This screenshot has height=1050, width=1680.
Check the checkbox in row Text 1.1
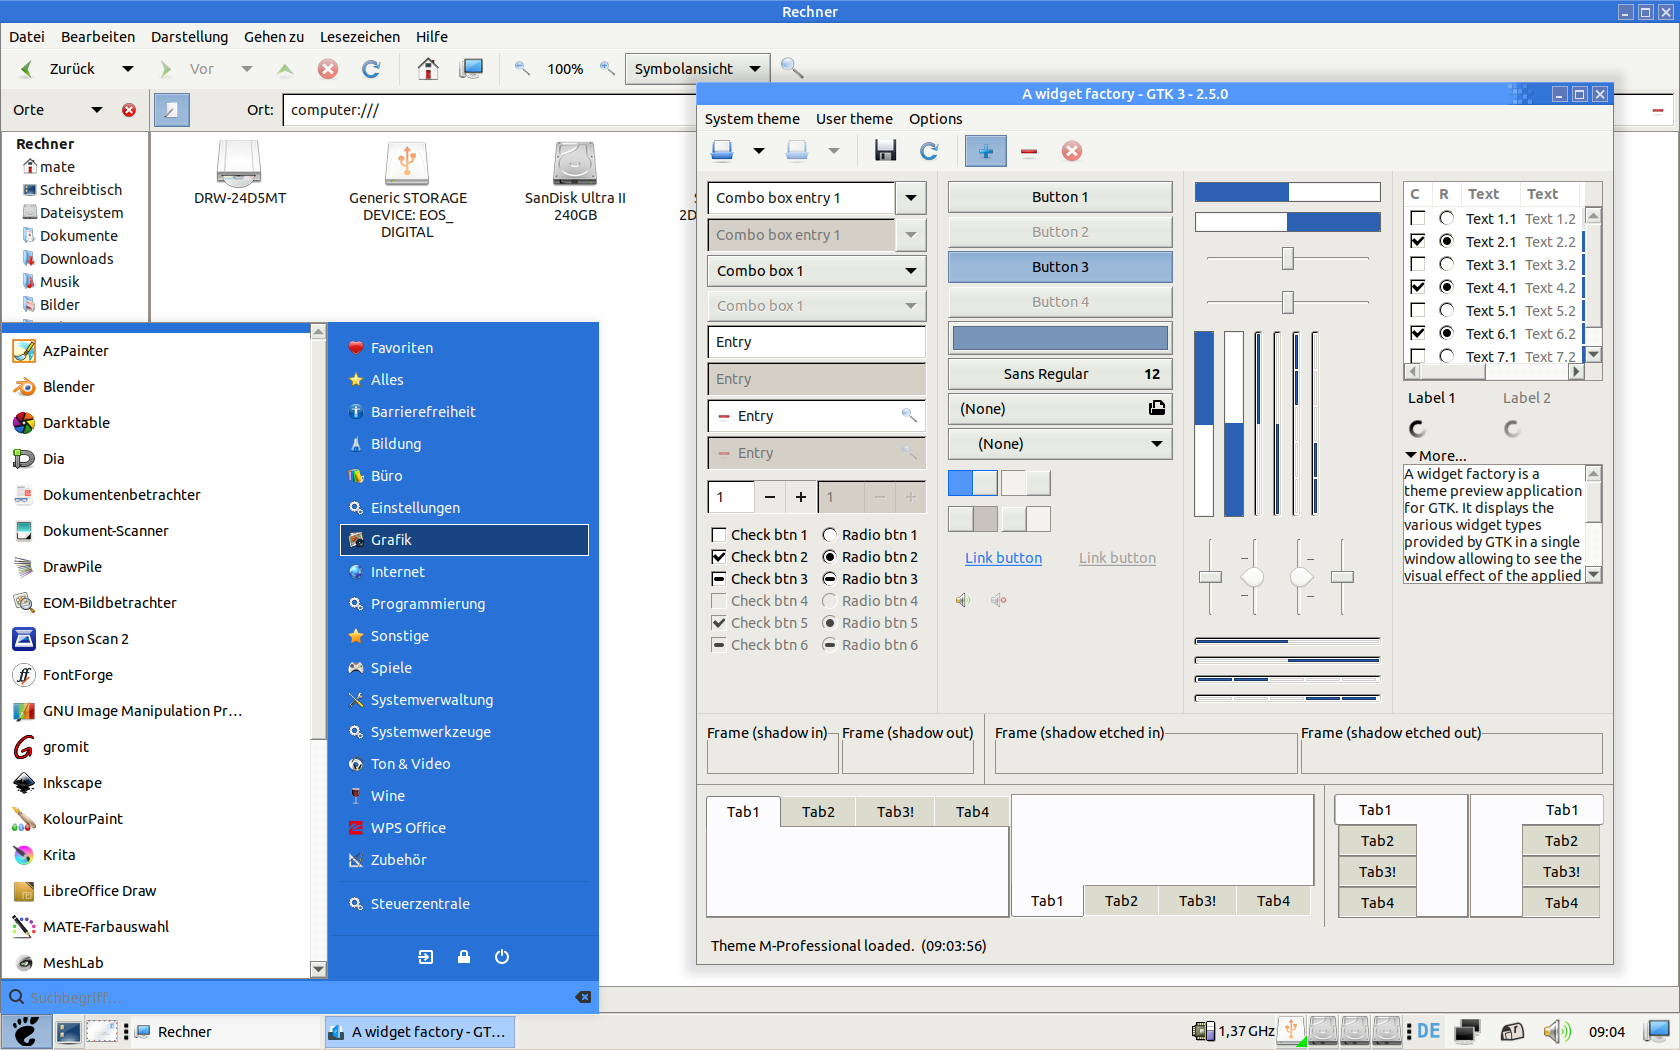[x=1417, y=218]
